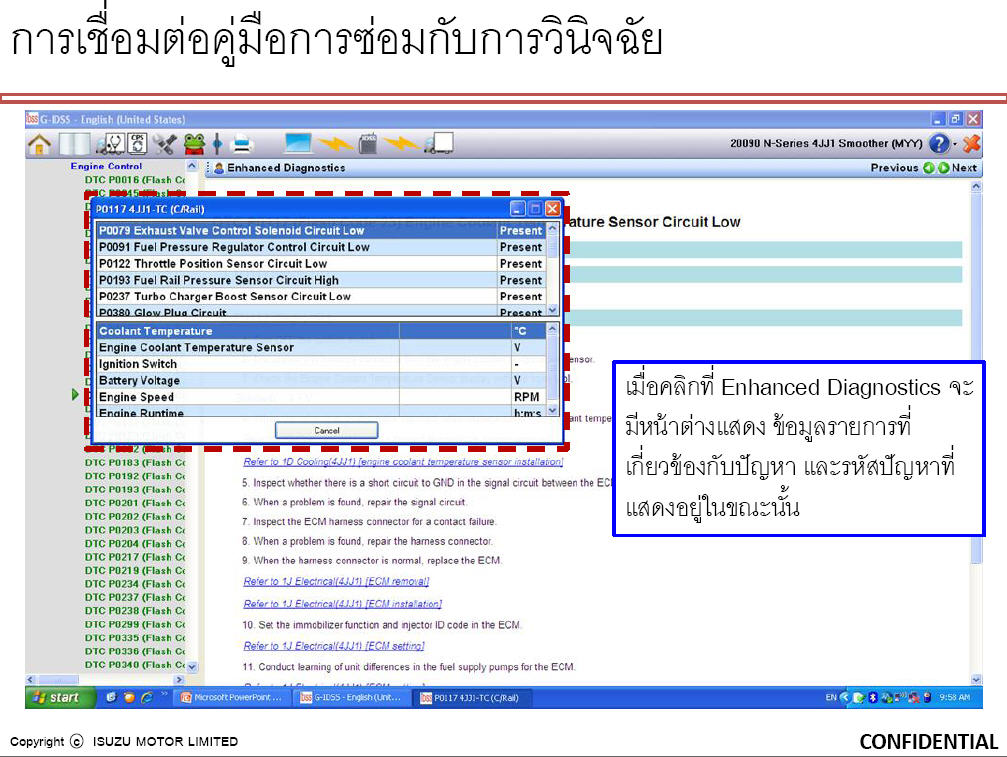Click the blue pin connector icon
This screenshot has height=757, width=1007.
click(x=217, y=144)
